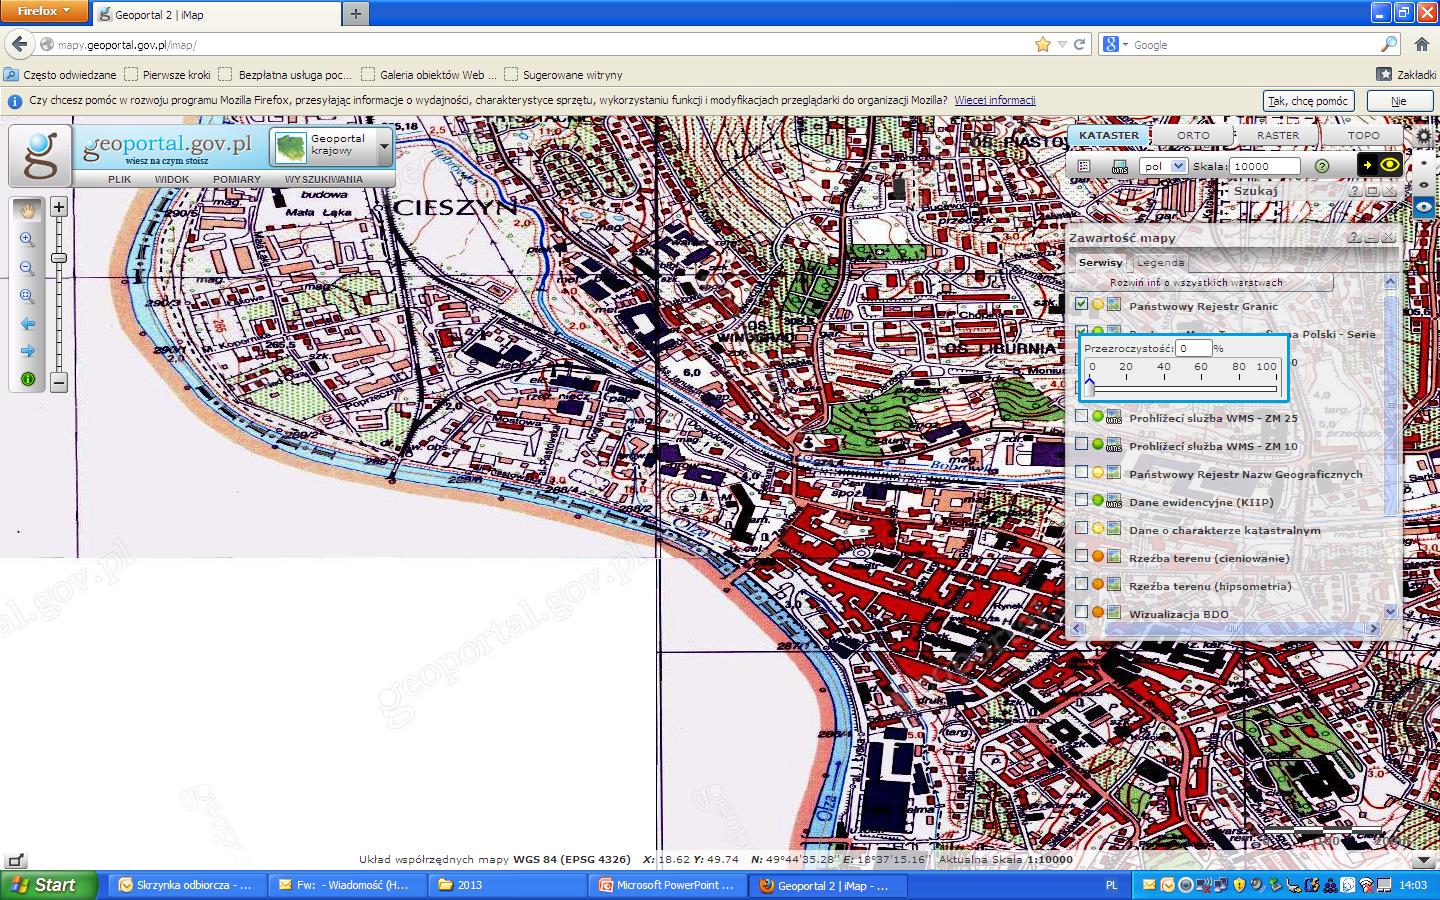This screenshot has width=1440, height=900.
Task: Open settings gear in right sidebar
Action: click(1424, 136)
